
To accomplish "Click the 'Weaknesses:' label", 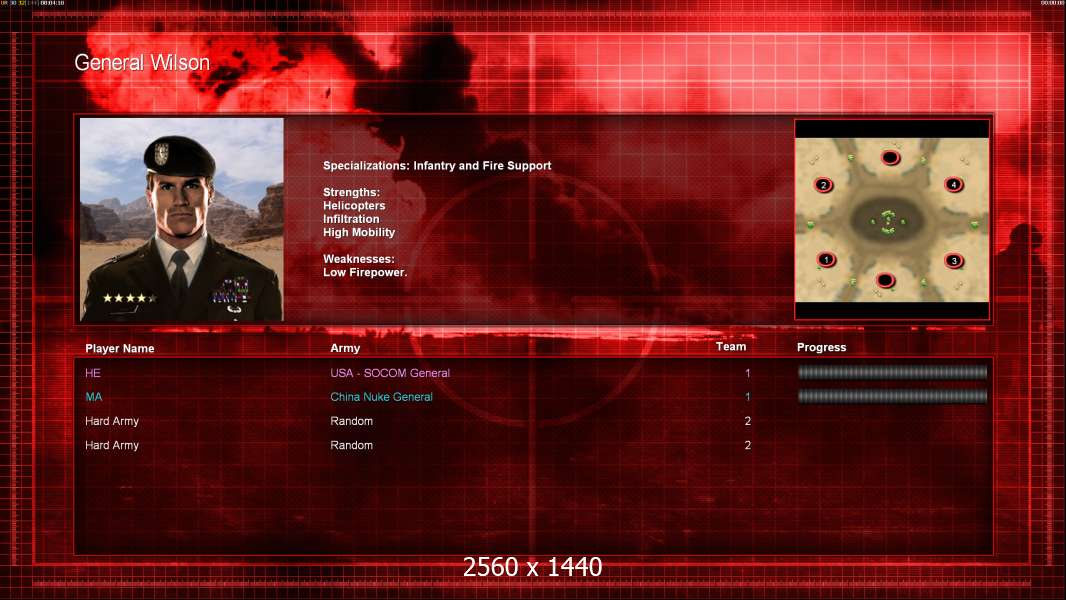I will click(x=359, y=259).
